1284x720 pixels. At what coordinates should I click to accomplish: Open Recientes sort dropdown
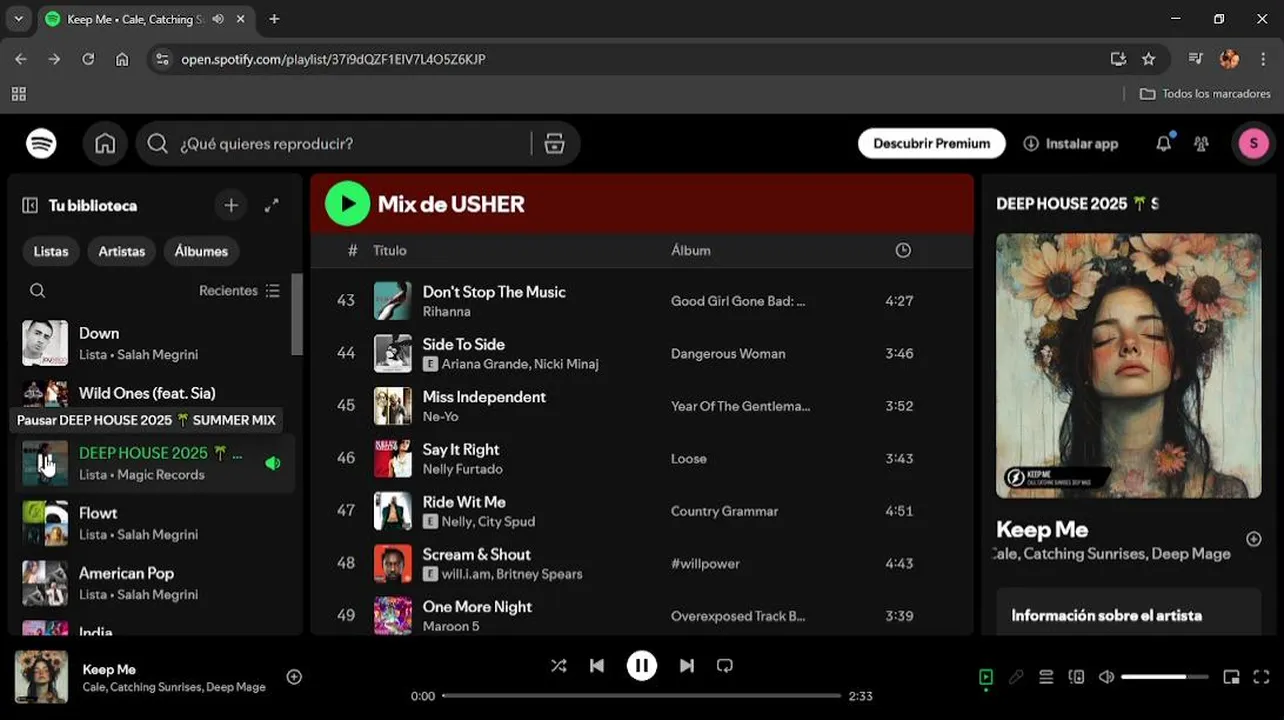tap(239, 291)
